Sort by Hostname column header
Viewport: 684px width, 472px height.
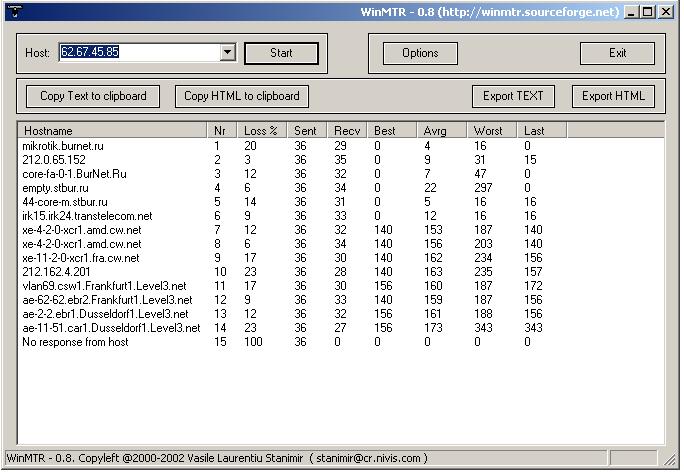point(112,131)
